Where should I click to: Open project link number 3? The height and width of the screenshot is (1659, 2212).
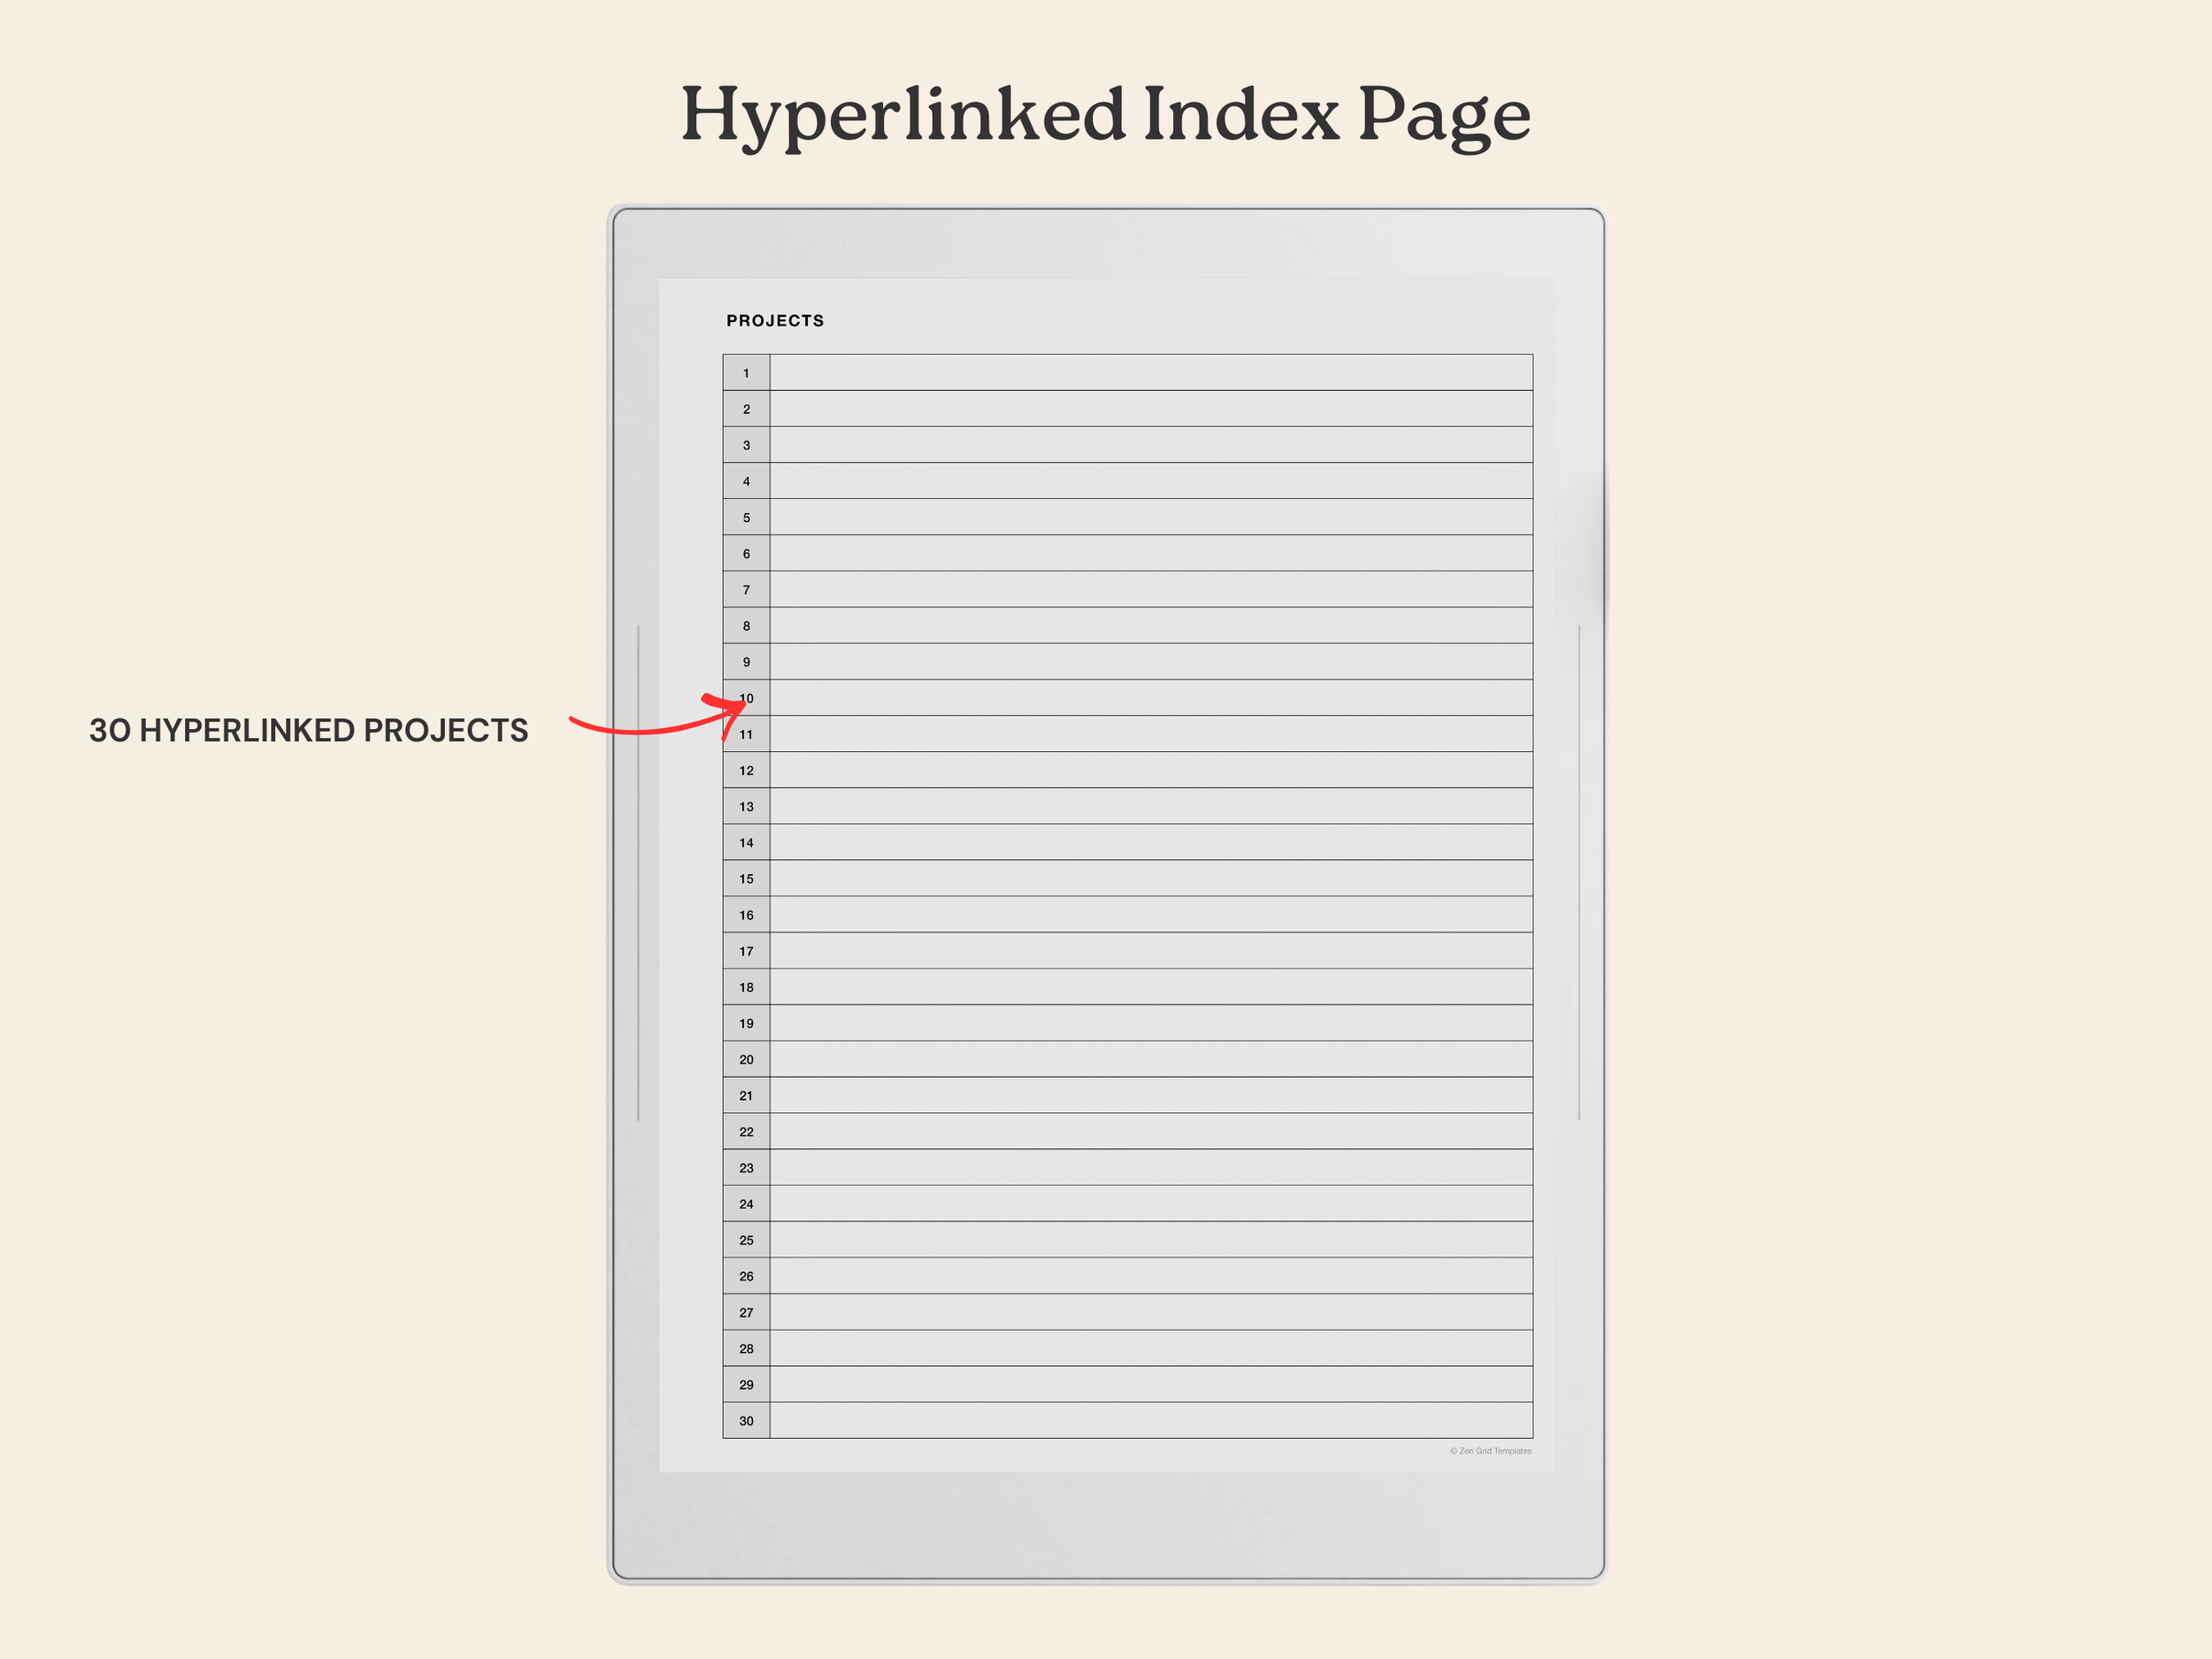(x=746, y=445)
